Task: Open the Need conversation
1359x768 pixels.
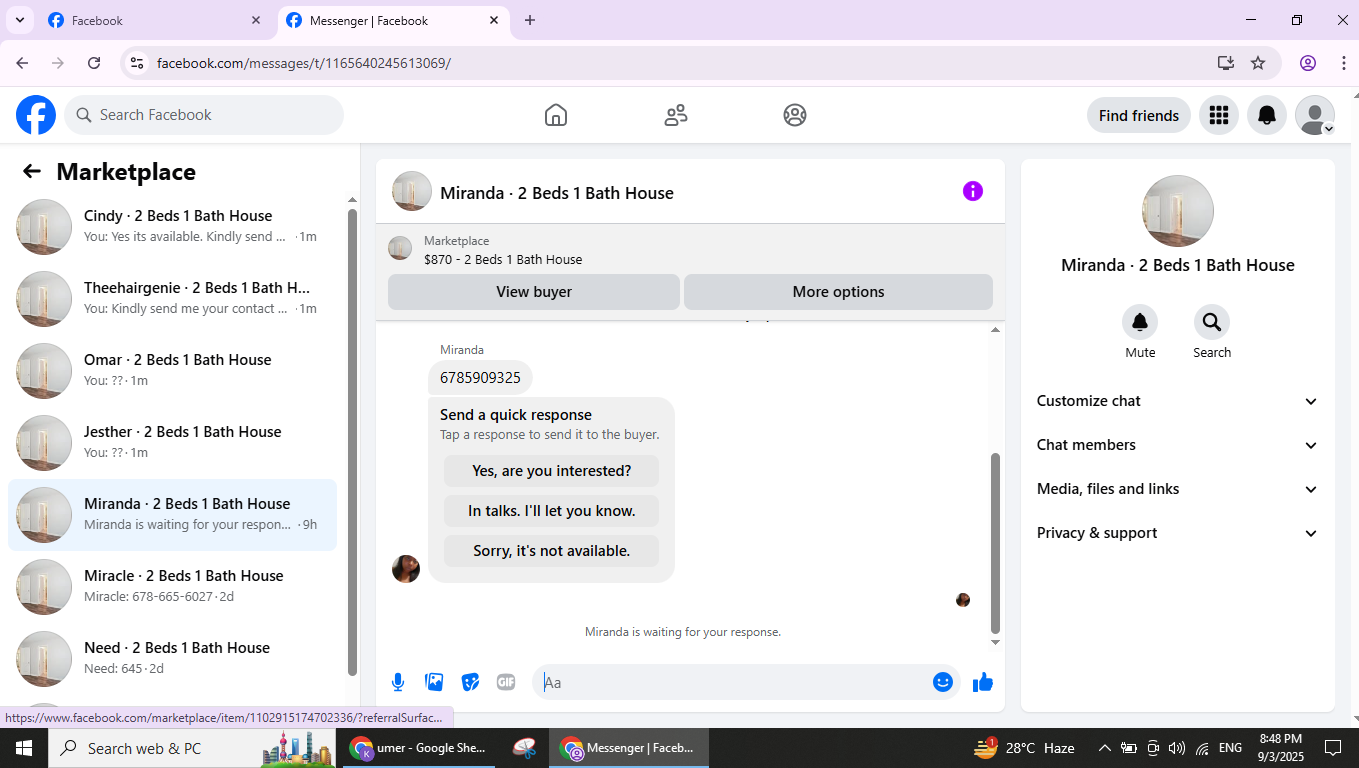Action: point(172,659)
